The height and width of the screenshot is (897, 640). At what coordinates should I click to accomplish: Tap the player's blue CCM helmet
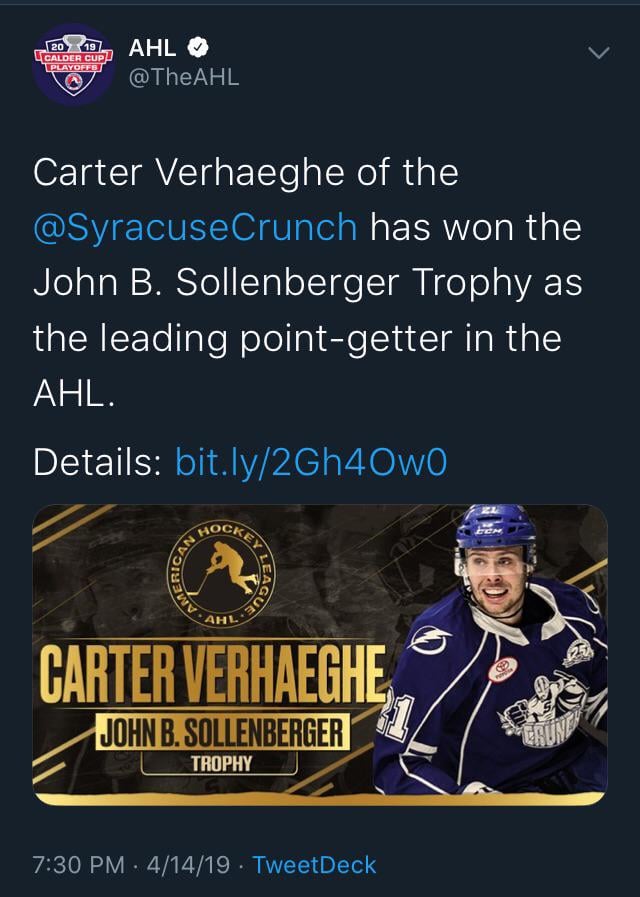point(494,530)
